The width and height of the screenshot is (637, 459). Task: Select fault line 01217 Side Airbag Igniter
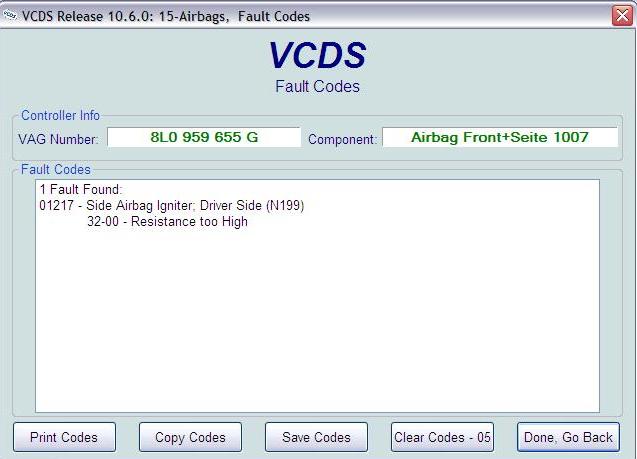[x=171, y=206]
